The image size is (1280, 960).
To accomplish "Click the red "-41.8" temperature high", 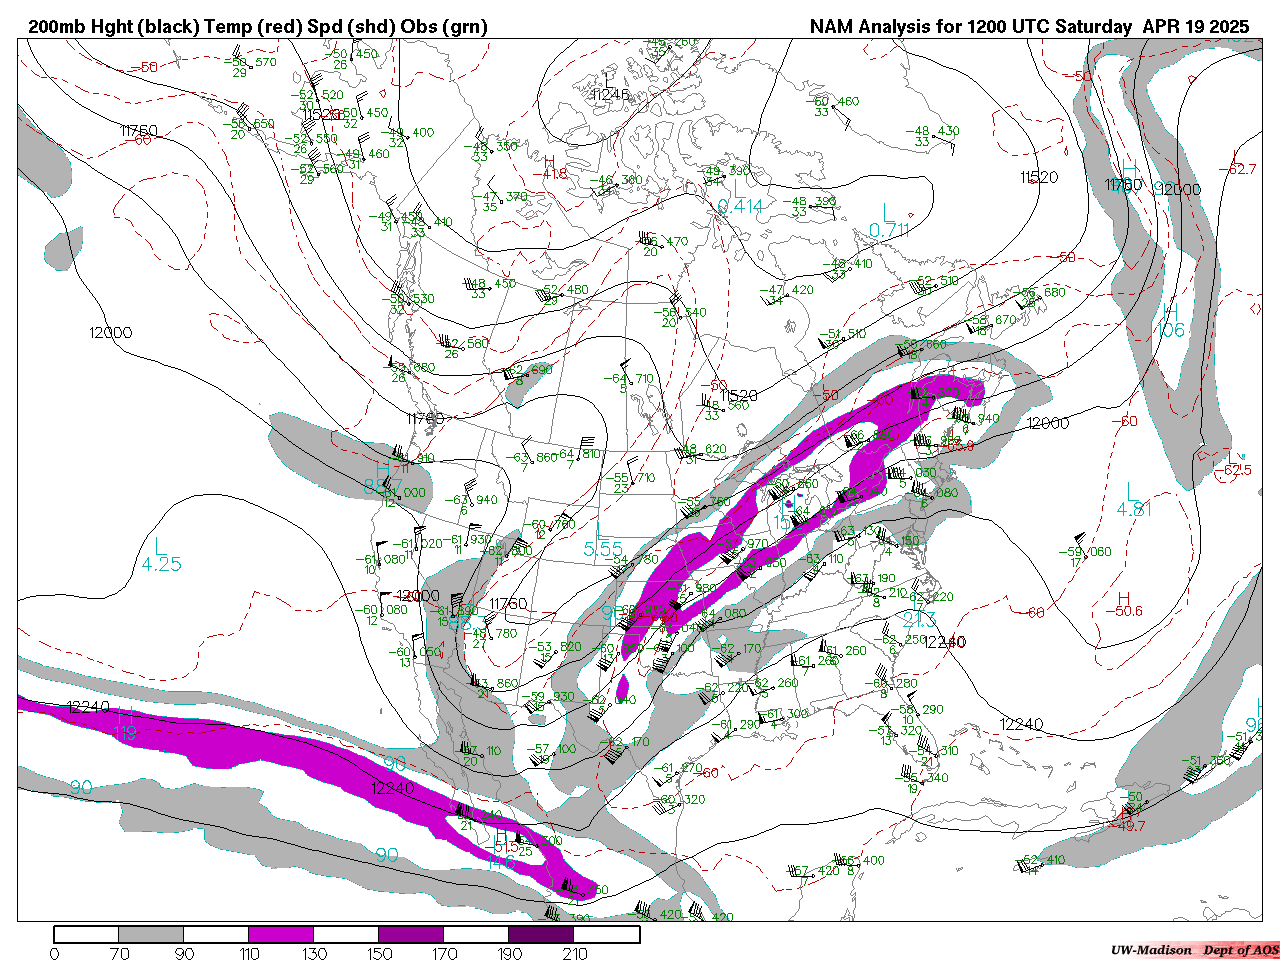I will tap(548, 173).
